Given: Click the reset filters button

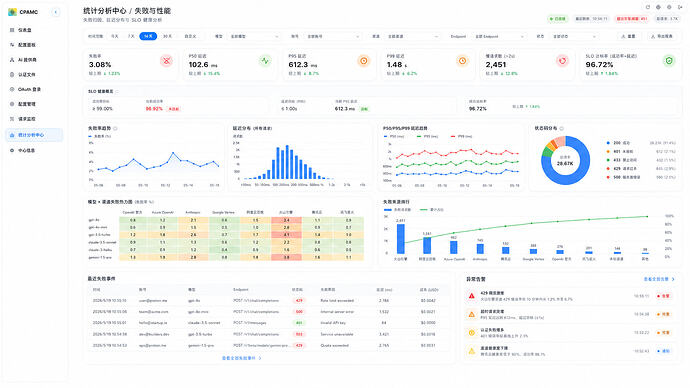Looking at the screenshot, I should coord(628,37).
